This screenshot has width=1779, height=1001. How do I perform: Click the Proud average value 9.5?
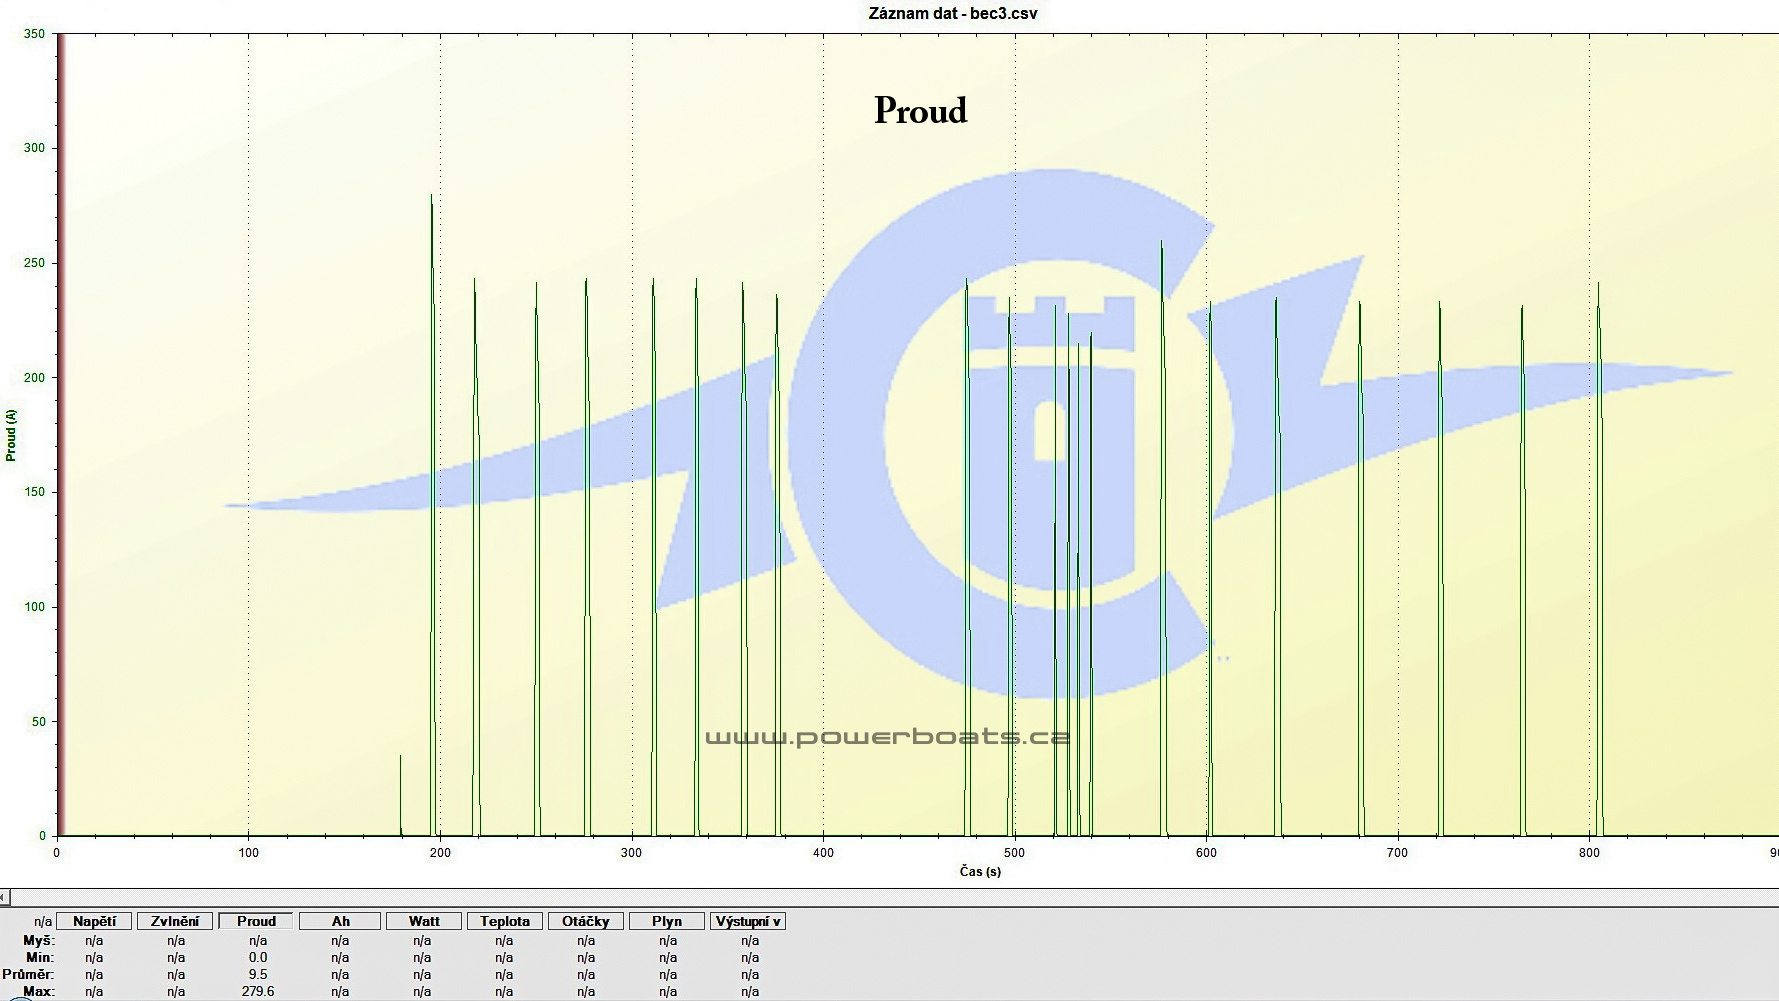point(258,974)
